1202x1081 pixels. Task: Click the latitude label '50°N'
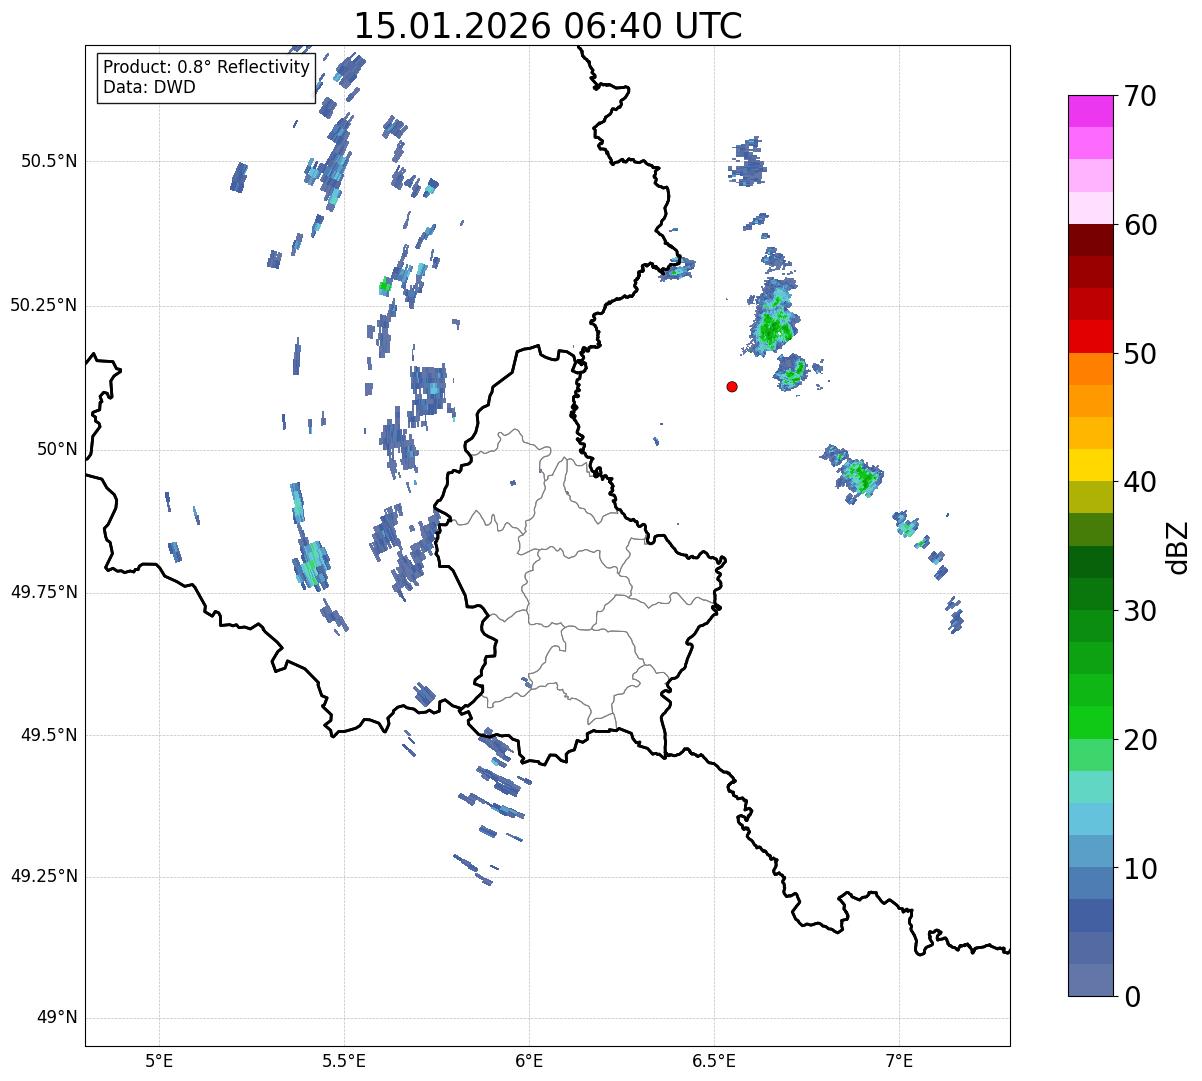click(57, 449)
